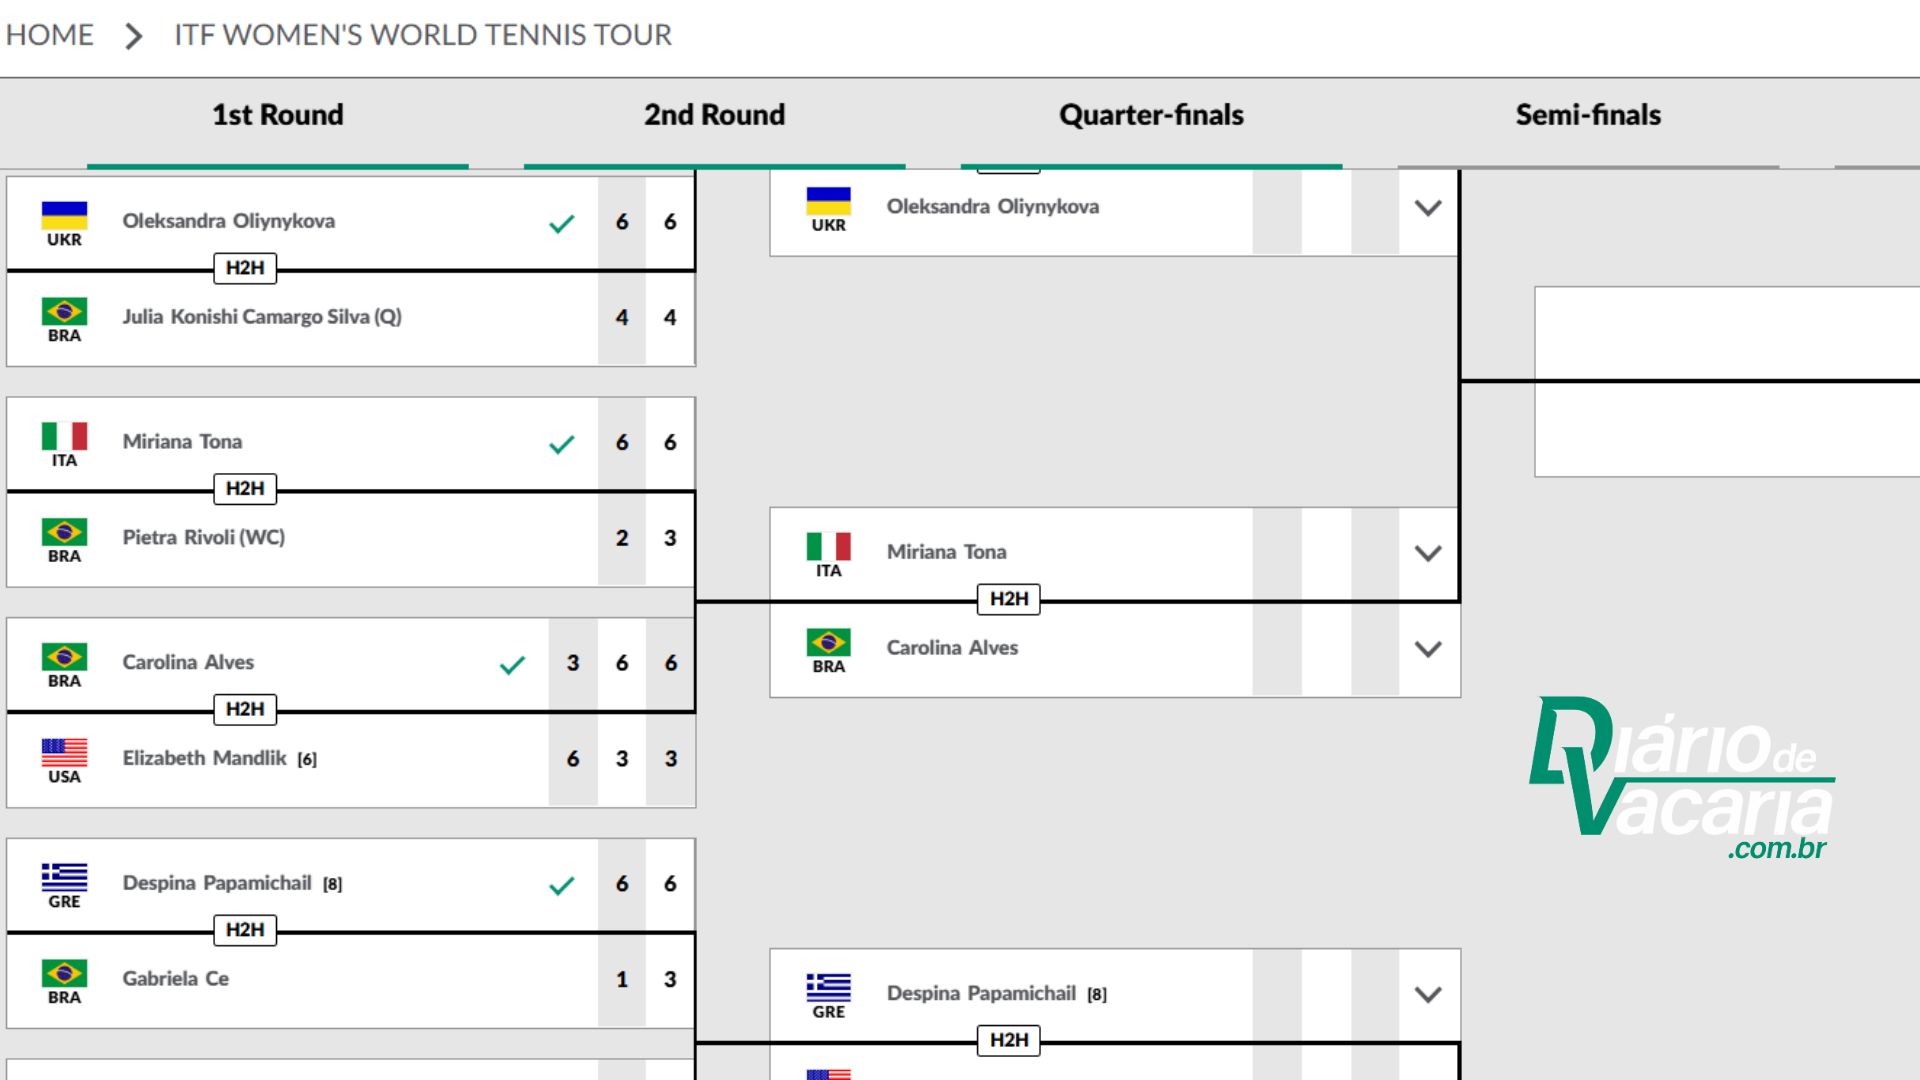Click Brazil flag beside Pietra Rivoli
The height and width of the screenshot is (1080, 1920).
pos(64,532)
